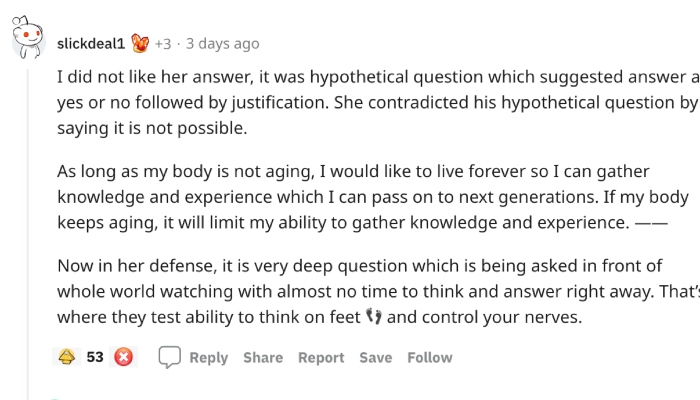Reply to slickdeal1's comment
The image size is (700, 400).
208,358
